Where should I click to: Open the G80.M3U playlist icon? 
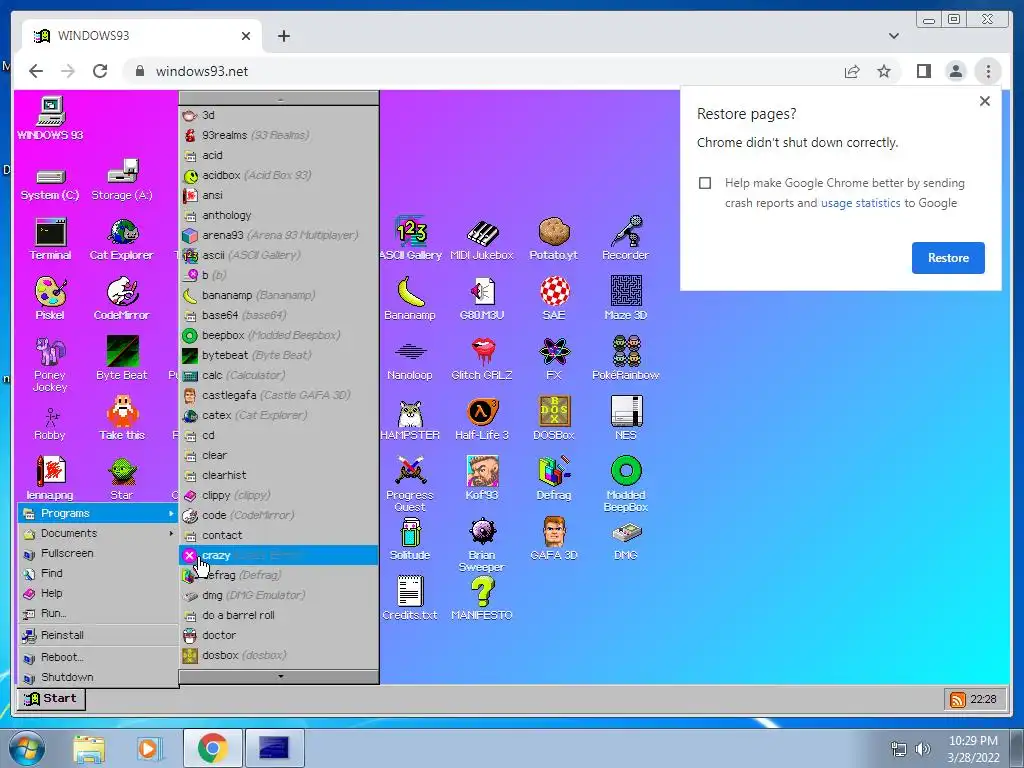tap(482, 298)
